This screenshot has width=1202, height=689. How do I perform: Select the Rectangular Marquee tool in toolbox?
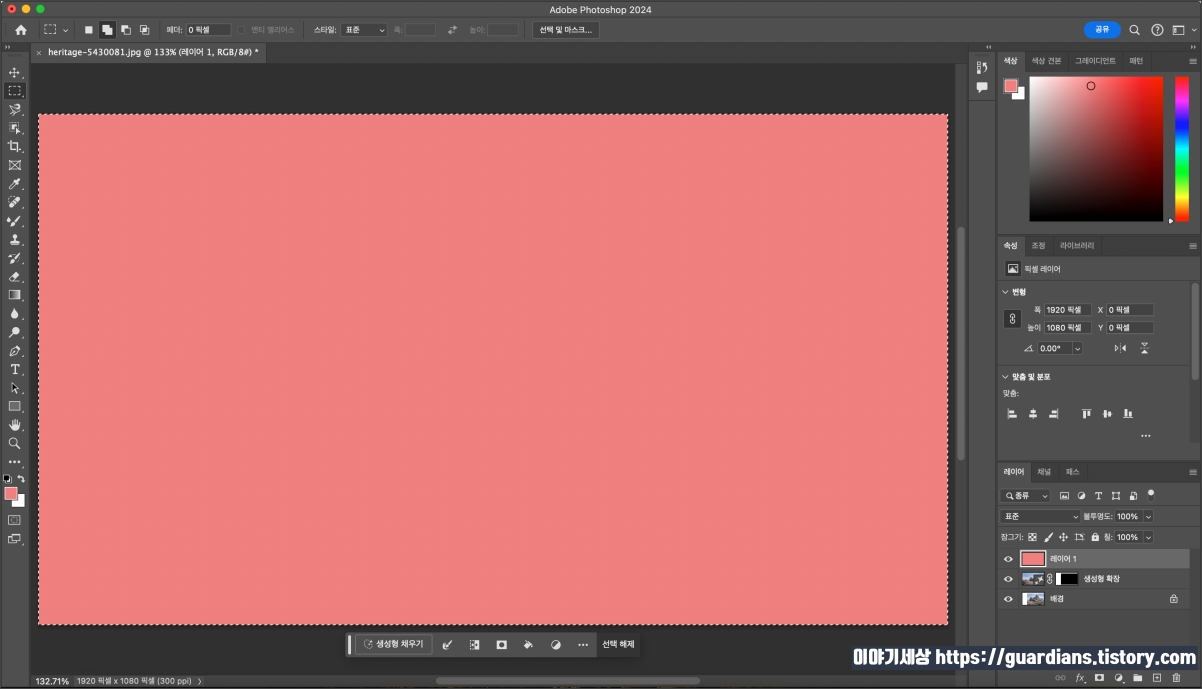(14, 91)
